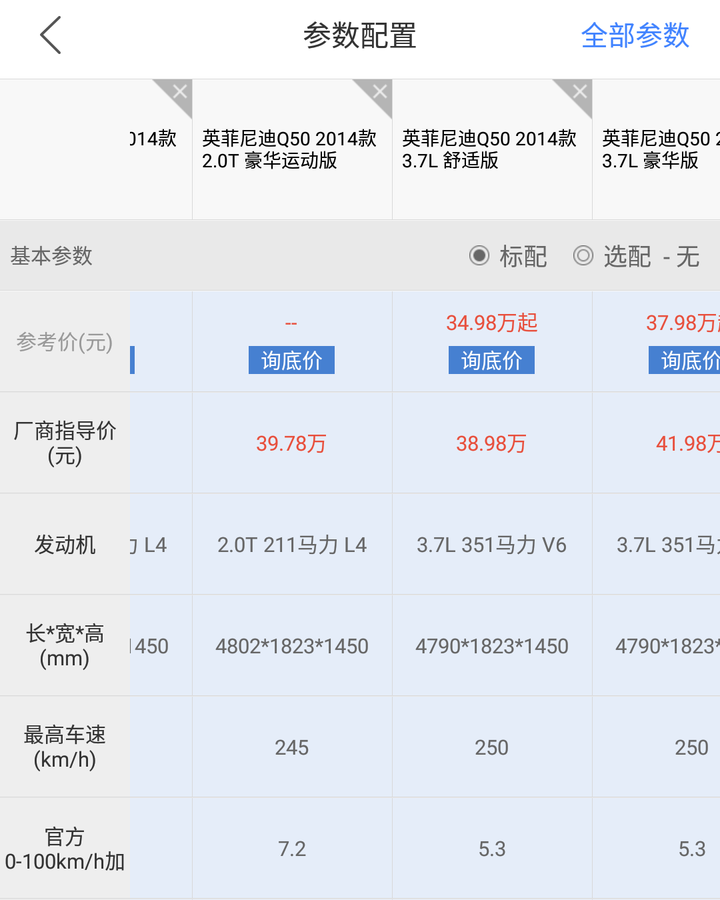This screenshot has height=900, width=720.
Task: Select the 7.2 acceleration value
Action: click(x=292, y=849)
